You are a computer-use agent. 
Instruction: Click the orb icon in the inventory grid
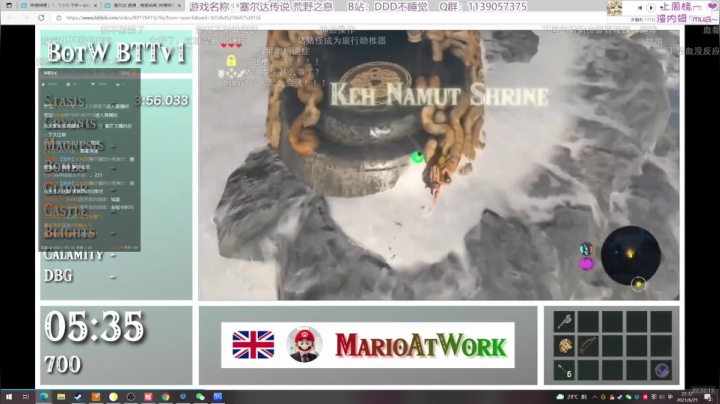(662, 370)
